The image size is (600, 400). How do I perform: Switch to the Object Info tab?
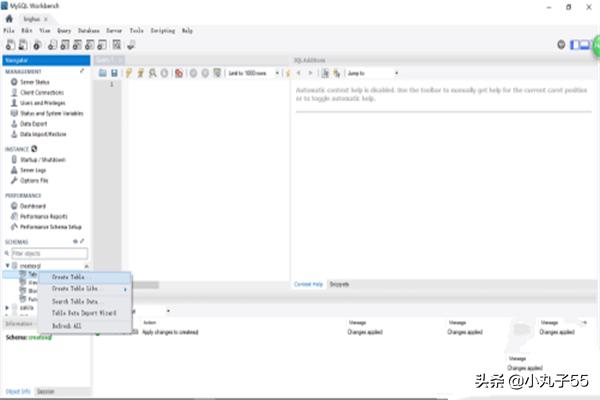18,391
